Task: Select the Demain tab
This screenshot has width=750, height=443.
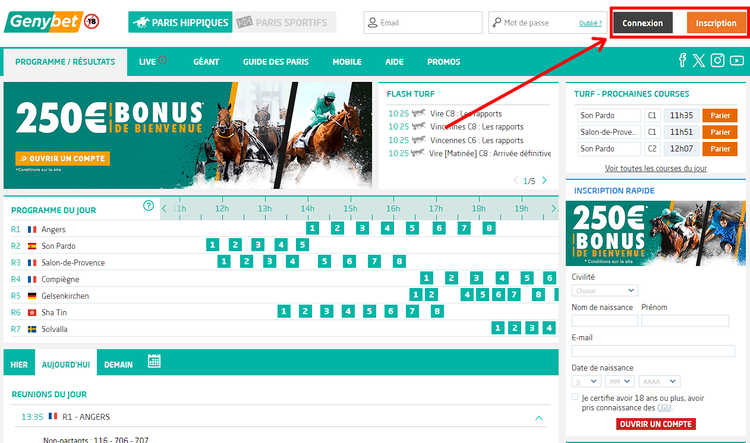Action: [x=118, y=365]
